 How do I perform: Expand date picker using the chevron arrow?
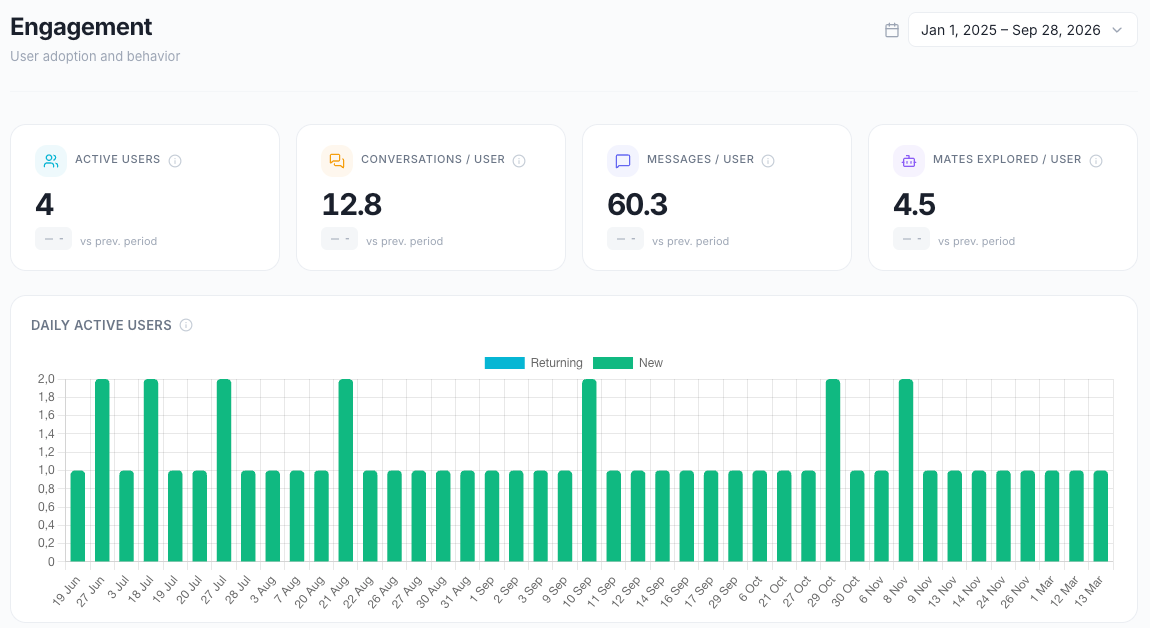tap(1117, 30)
